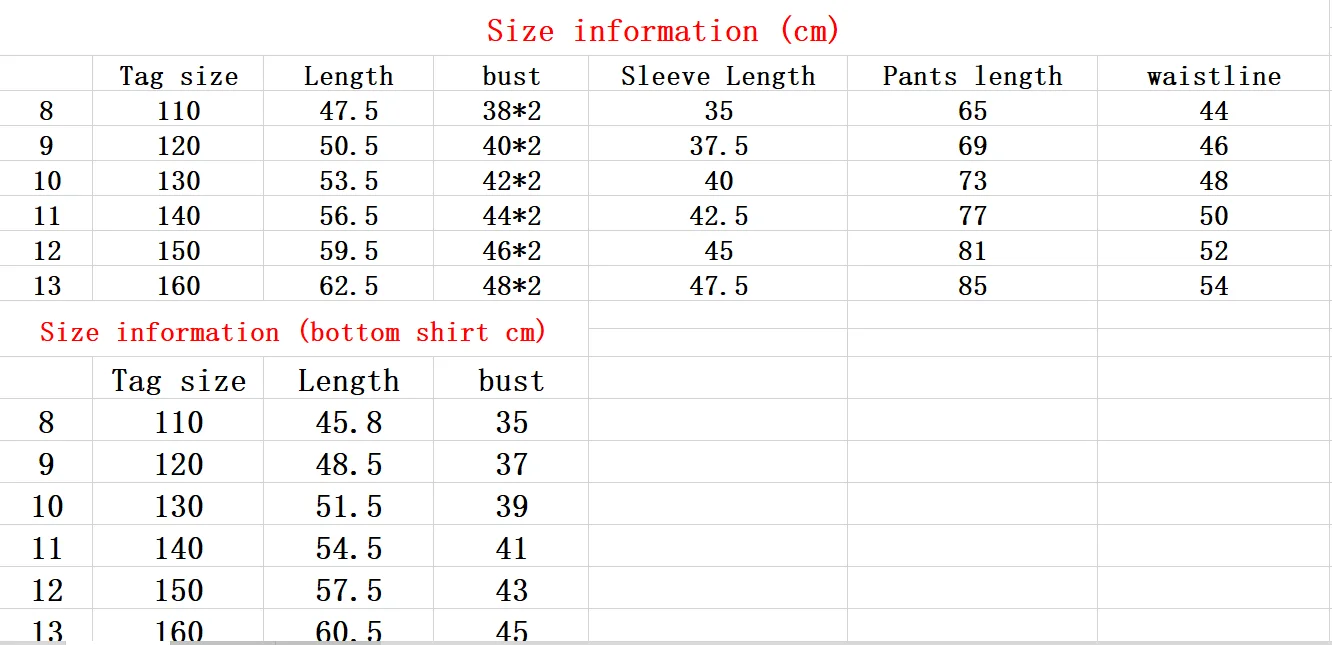Select the Length cell "56.5"
This screenshot has width=1332, height=645.
[349, 216]
